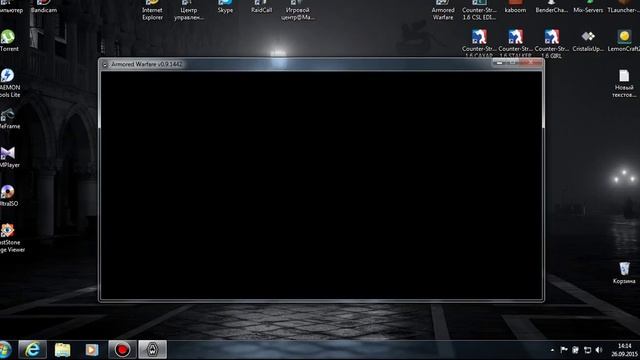Select the kaboom desktop icon
Viewport: 640px width, 360px height.
(x=515, y=7)
